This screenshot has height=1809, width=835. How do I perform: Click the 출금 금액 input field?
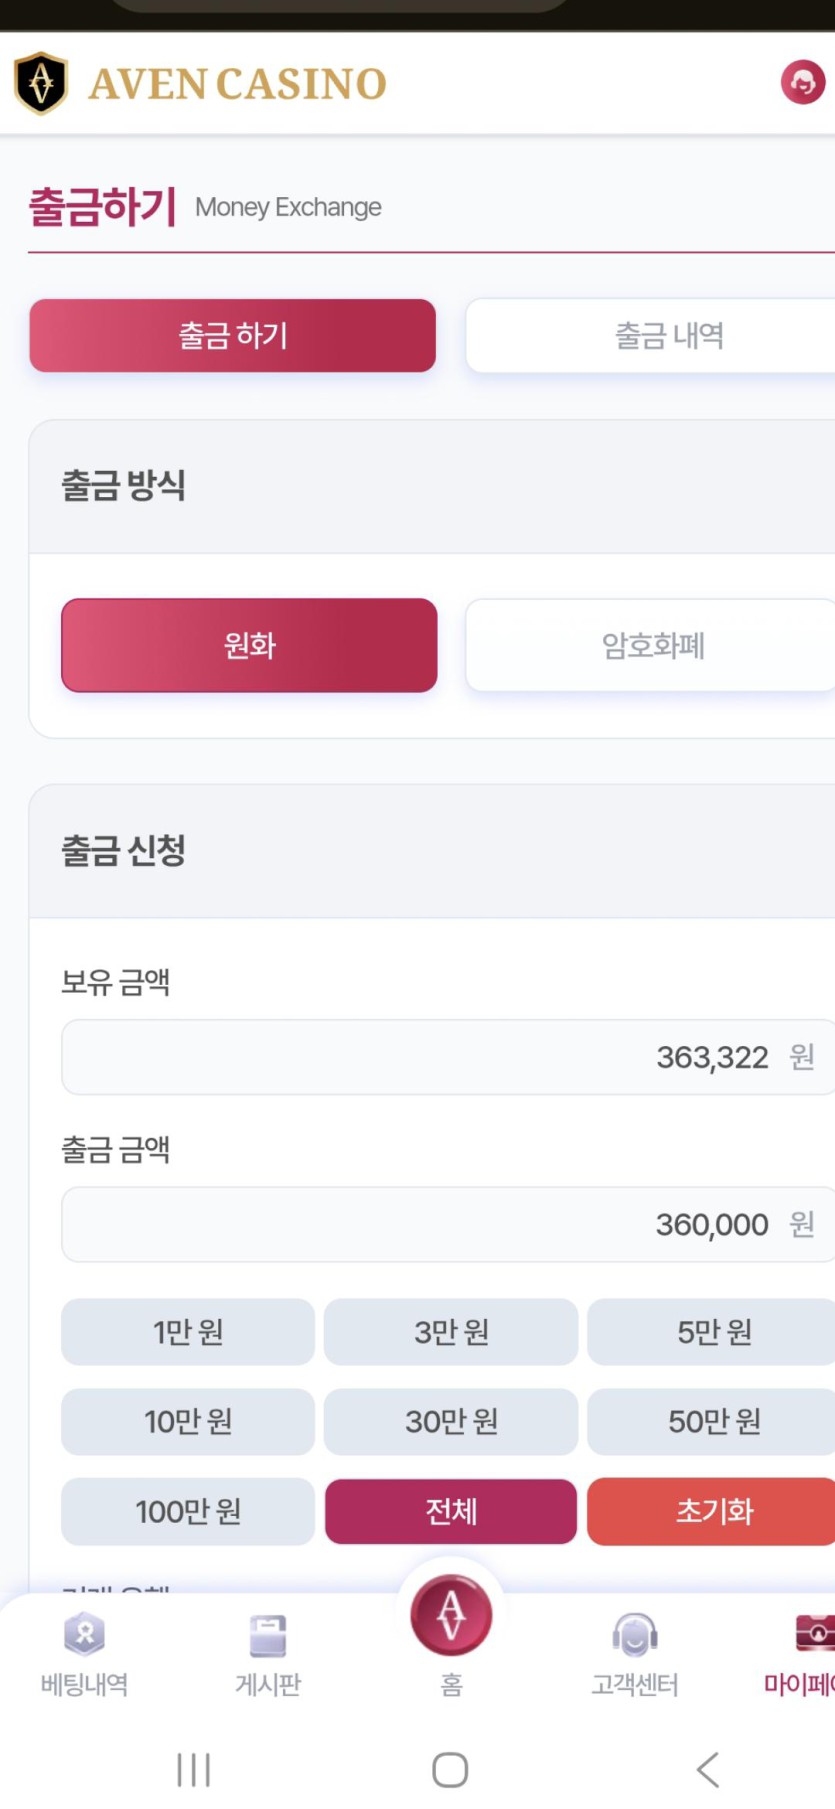click(448, 1224)
